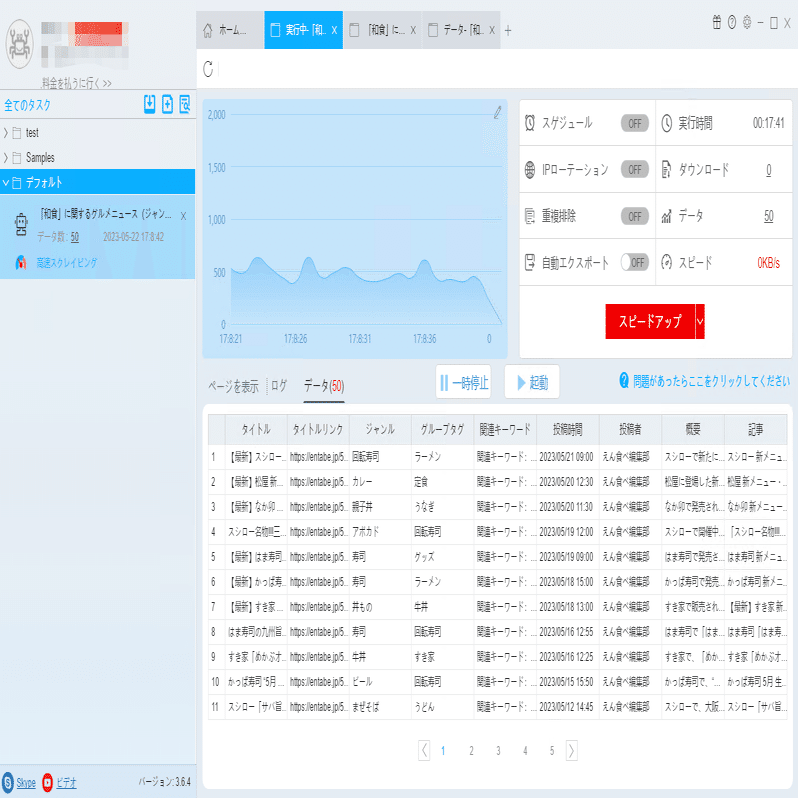
Task: Click the robot icon of the 和食 task
Action: click(21, 224)
